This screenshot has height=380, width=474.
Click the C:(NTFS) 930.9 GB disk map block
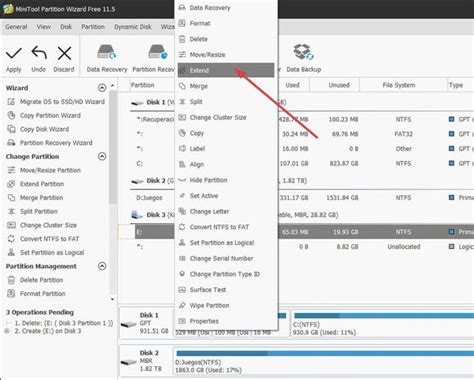point(383,324)
